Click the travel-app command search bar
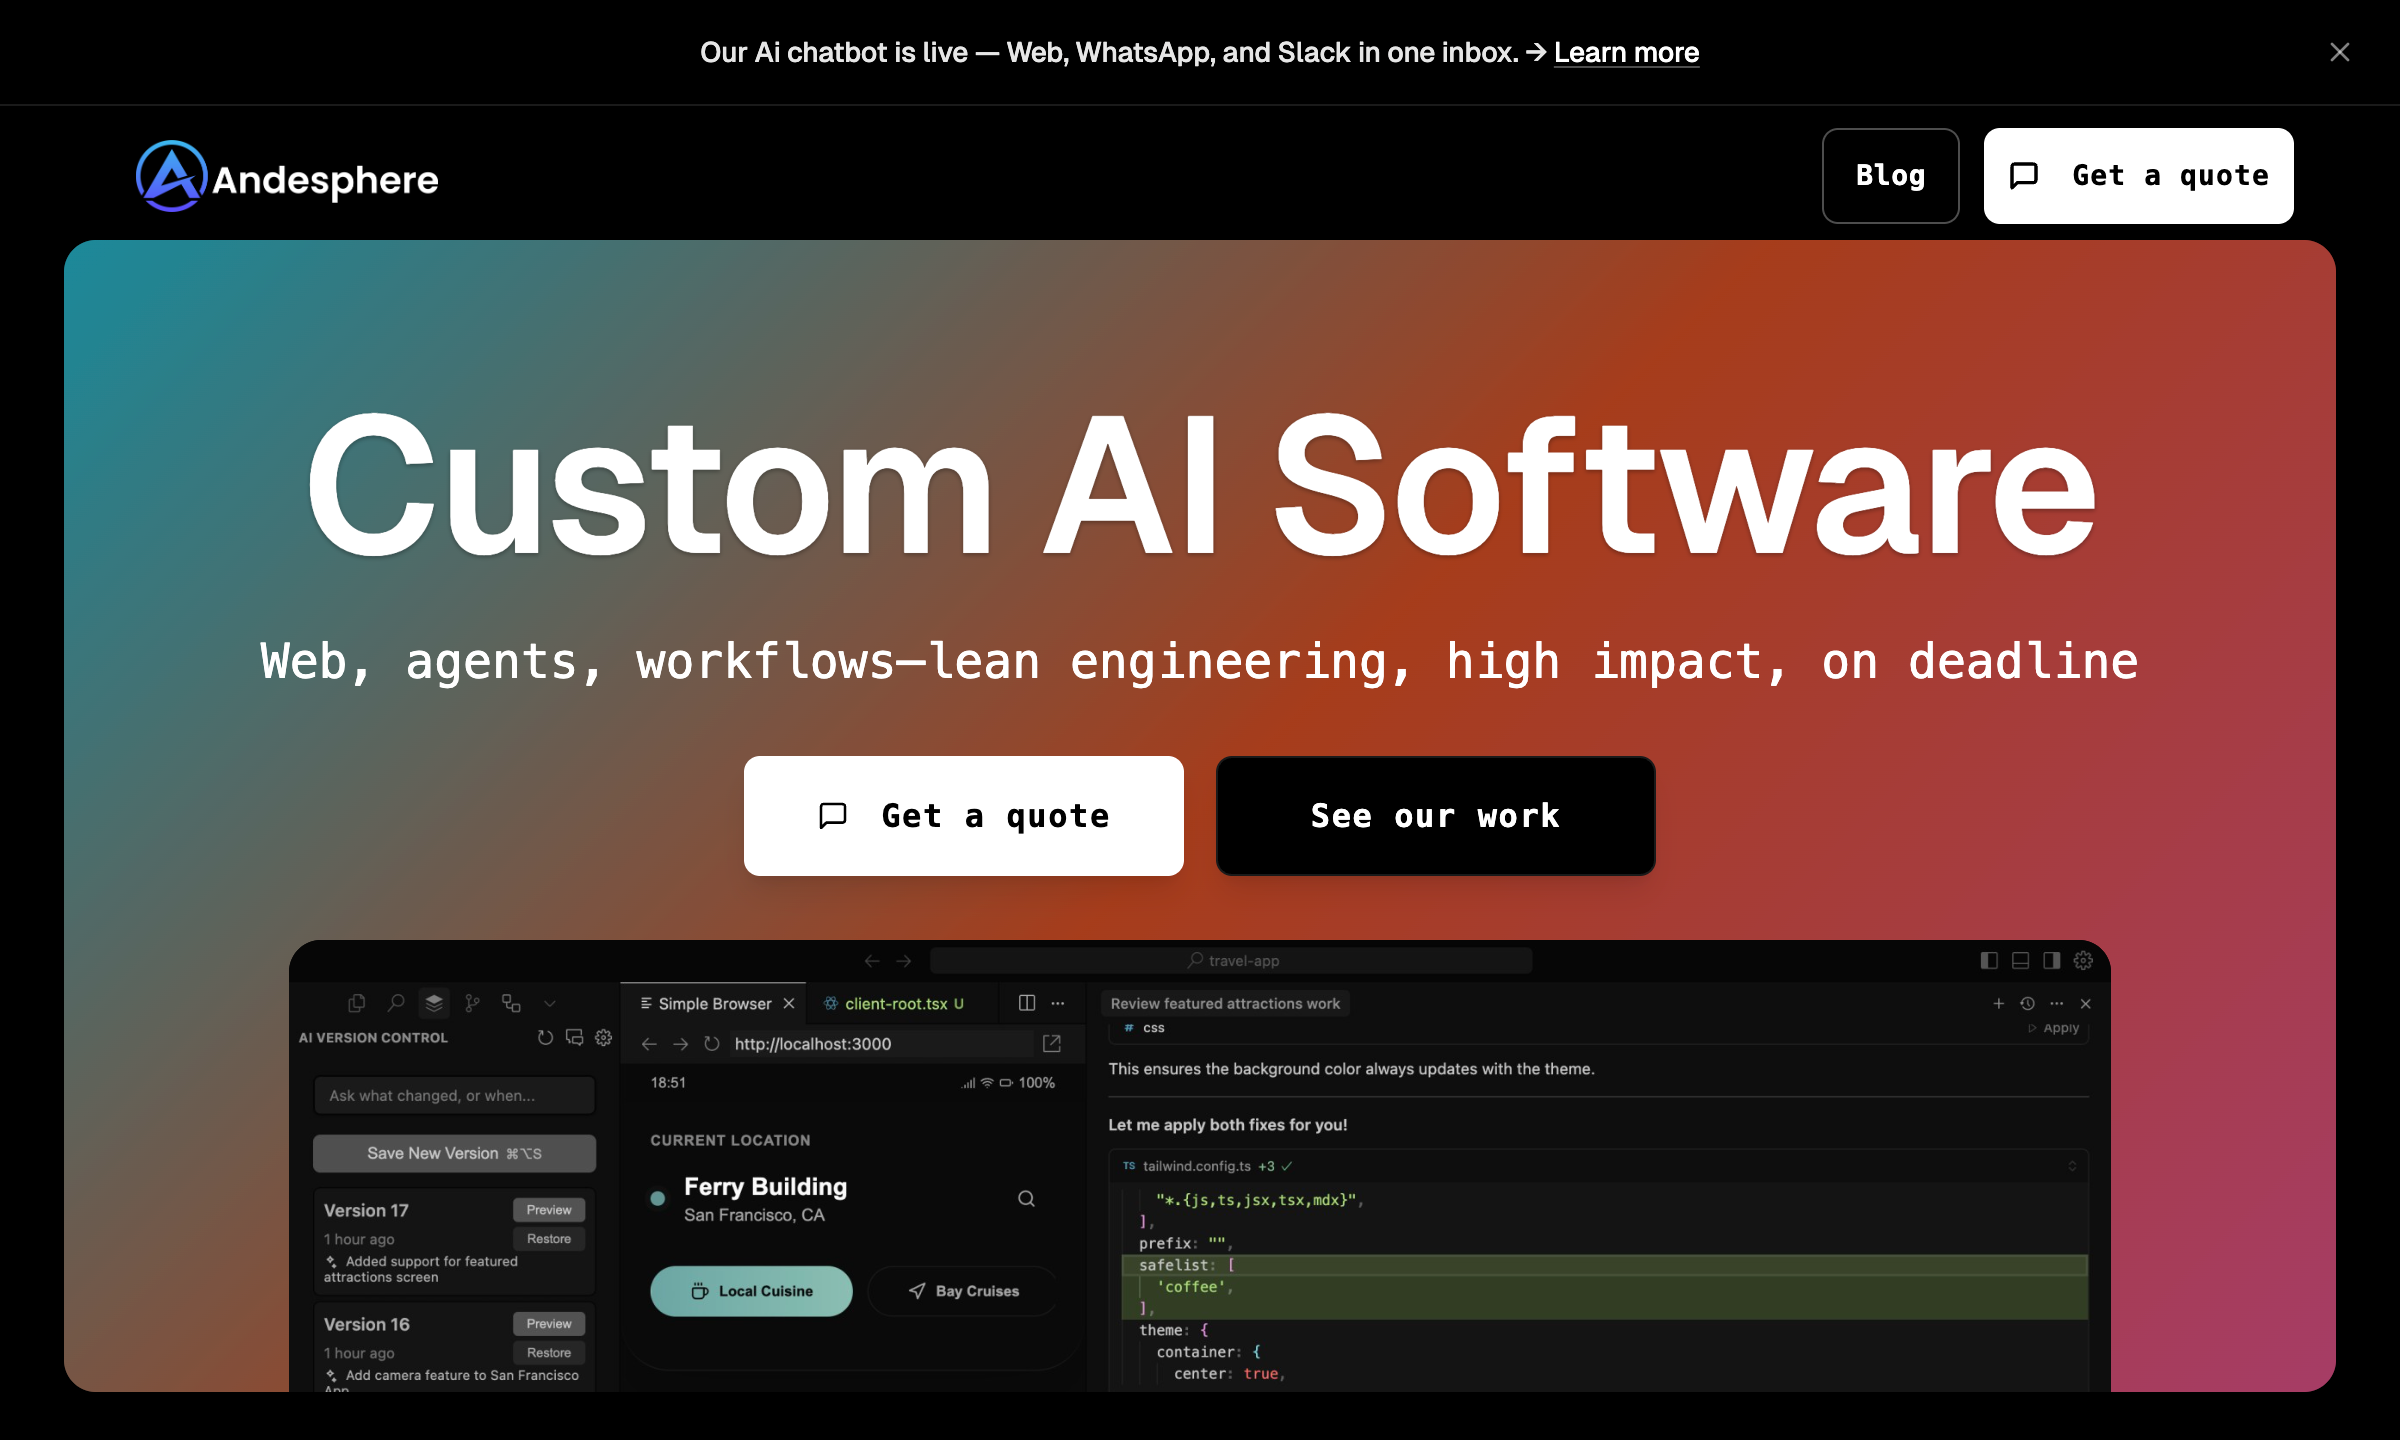Image resolution: width=2400 pixels, height=1440 pixels. [x=1231, y=961]
